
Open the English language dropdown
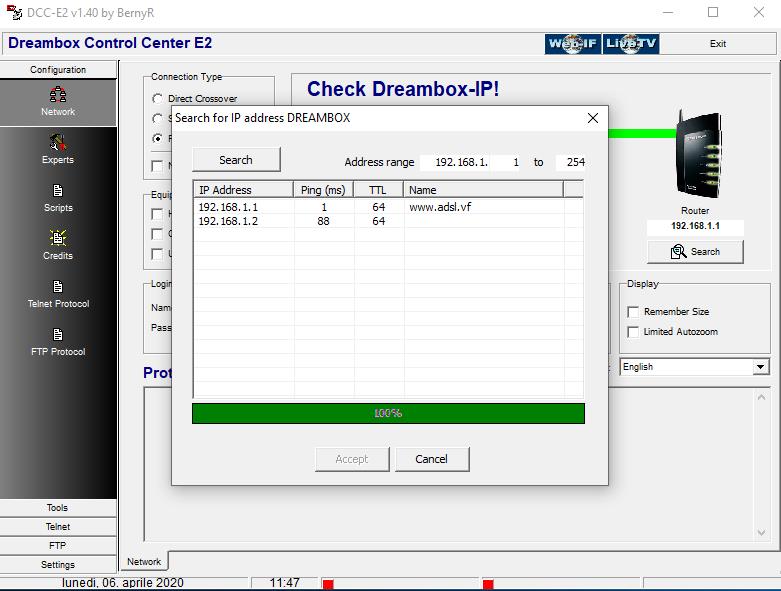694,367
